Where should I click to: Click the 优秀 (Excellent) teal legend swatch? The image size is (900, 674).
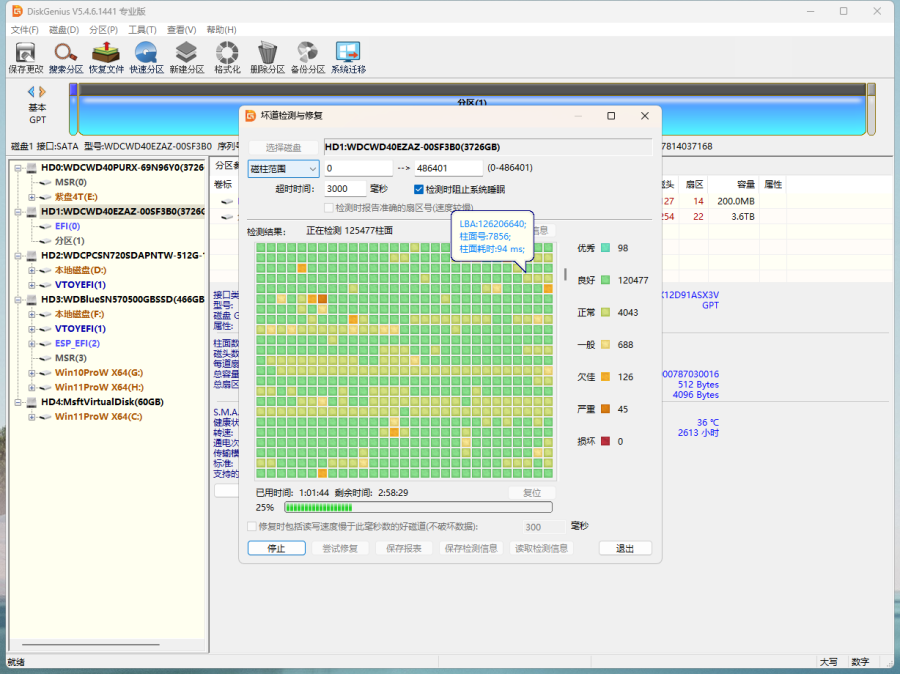(x=606, y=248)
